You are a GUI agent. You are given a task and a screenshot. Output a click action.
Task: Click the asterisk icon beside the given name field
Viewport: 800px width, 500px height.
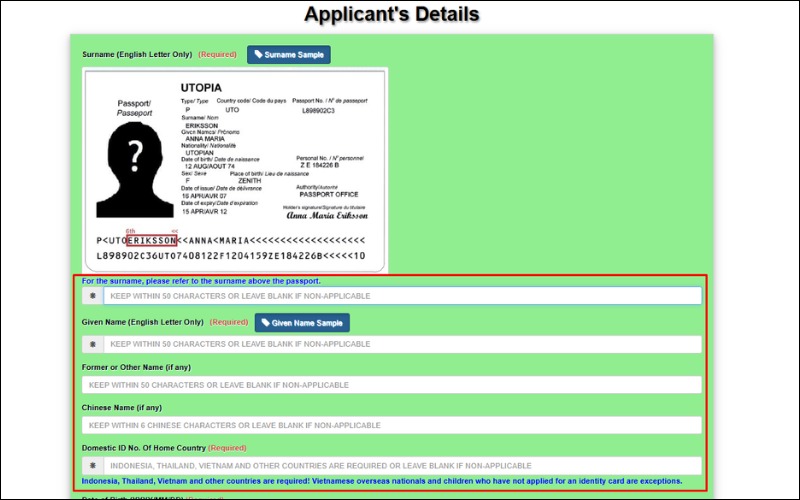(x=93, y=344)
